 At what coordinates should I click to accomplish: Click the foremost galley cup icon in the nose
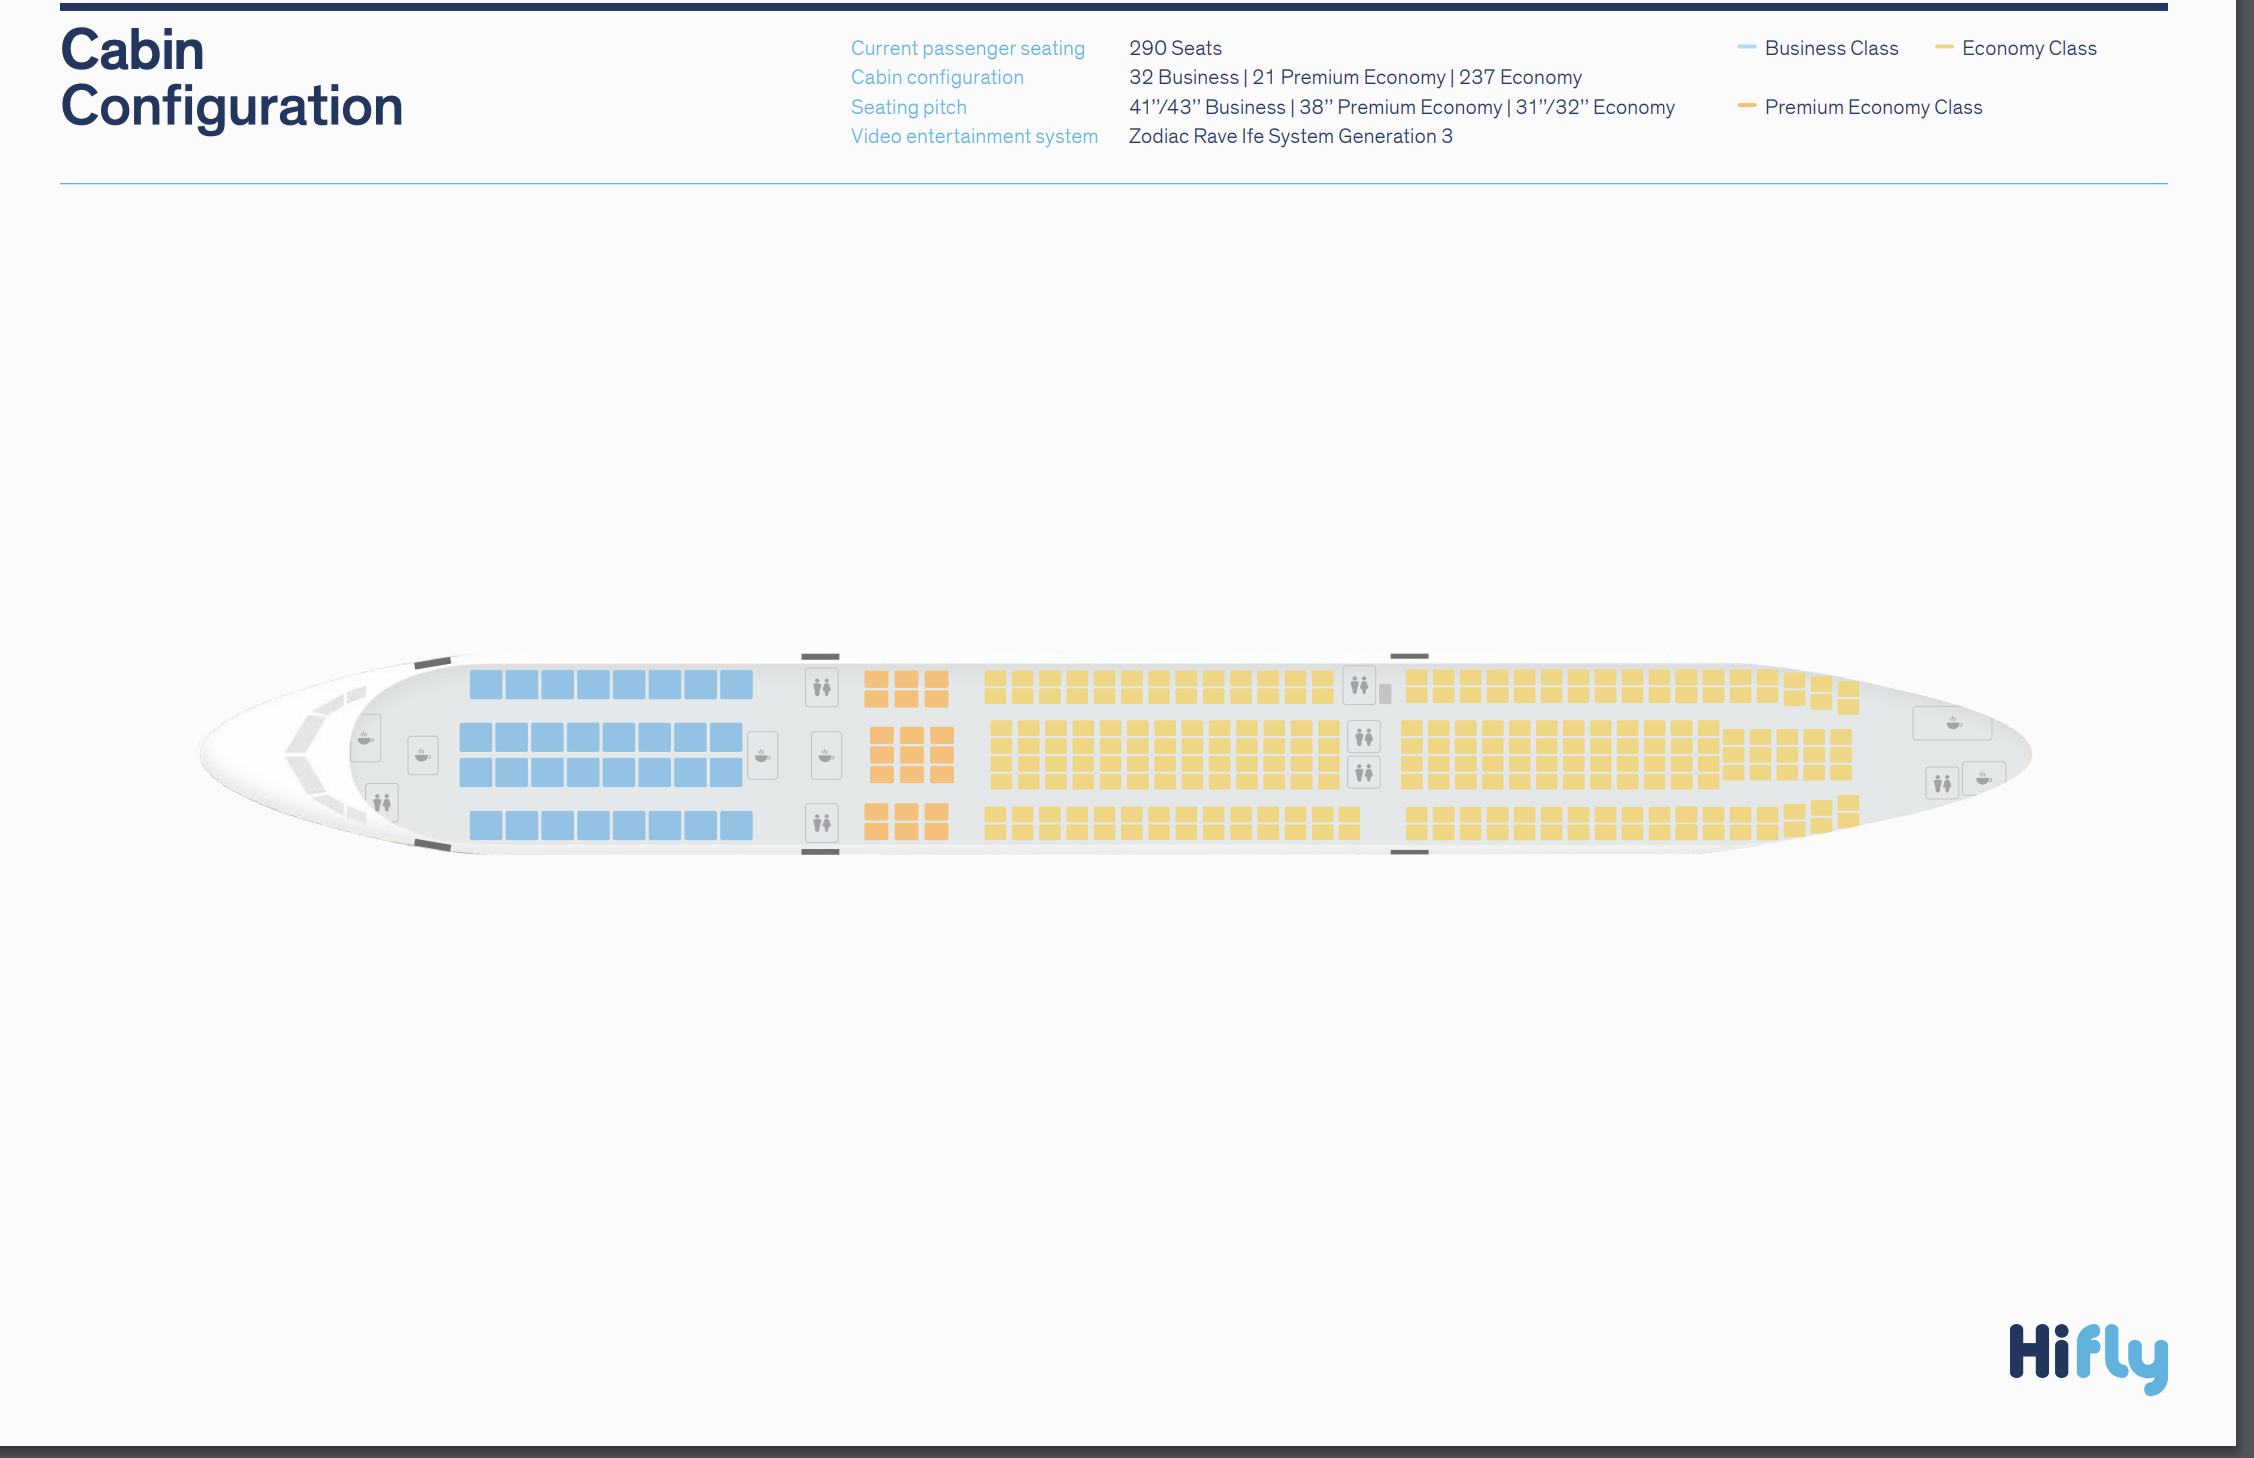click(x=366, y=738)
